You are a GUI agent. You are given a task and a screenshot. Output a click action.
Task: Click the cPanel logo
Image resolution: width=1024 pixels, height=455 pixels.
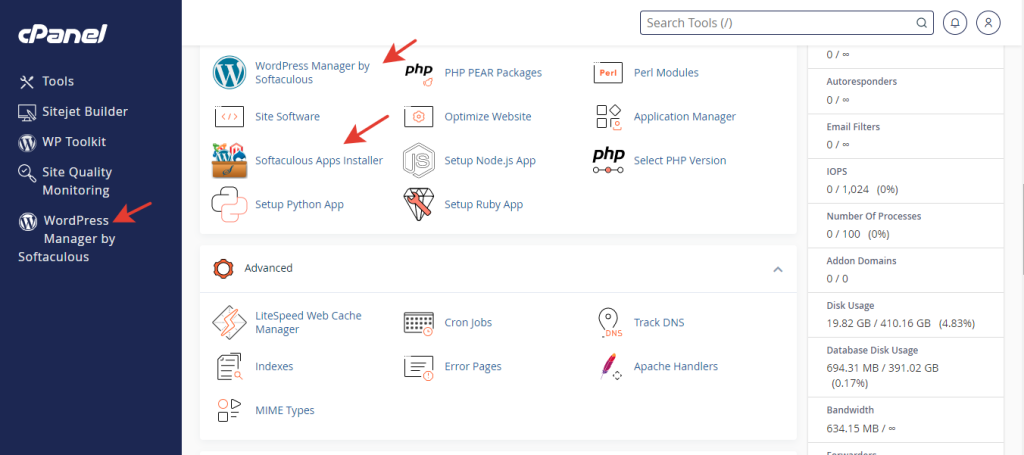pos(63,33)
